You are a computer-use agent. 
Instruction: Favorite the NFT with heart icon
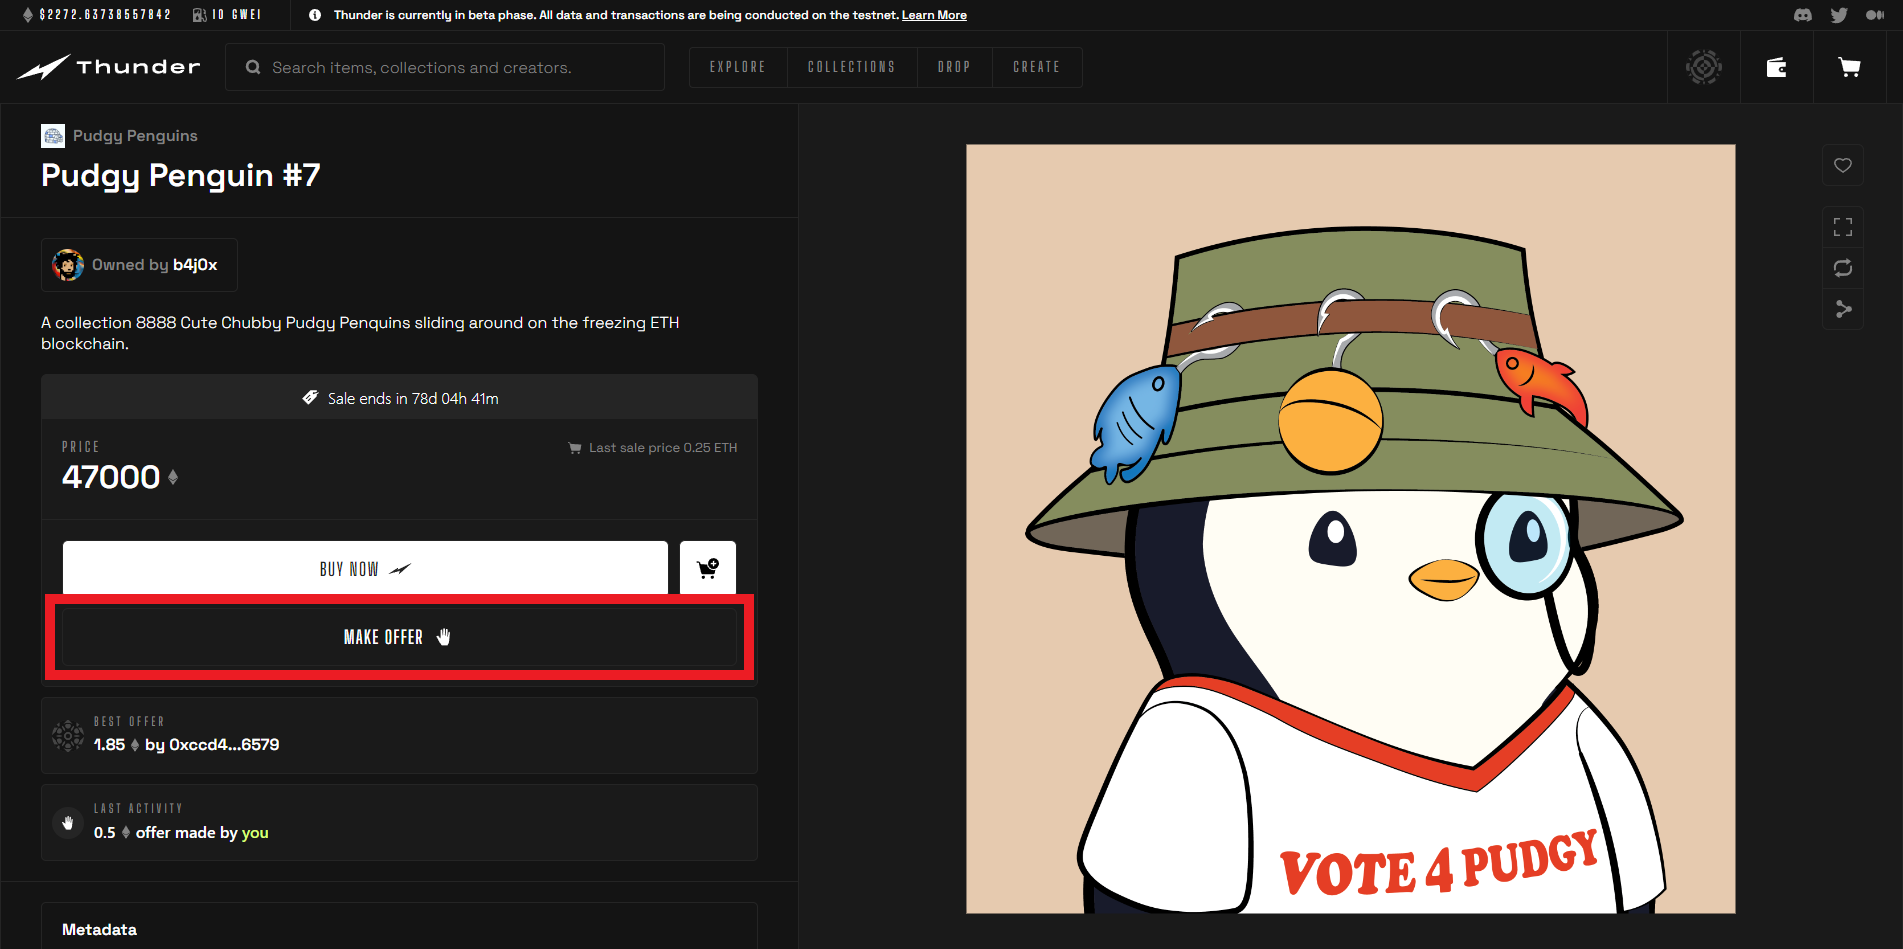(x=1842, y=165)
